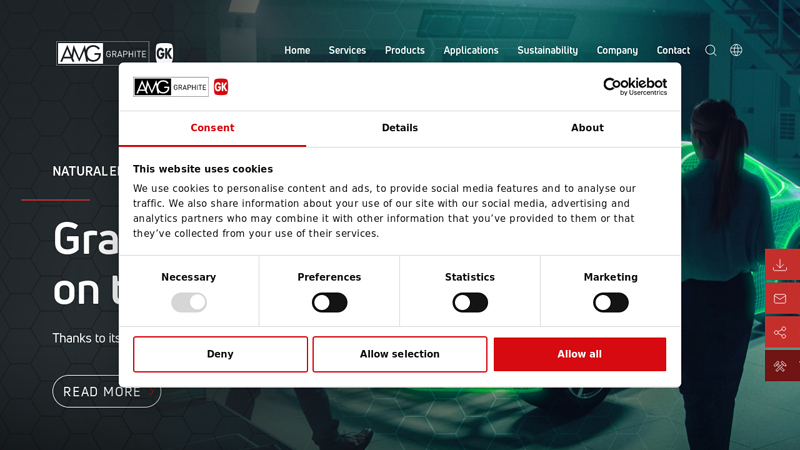This screenshot has width=800, height=450.
Task: Click the email envelope sidebar icon
Action: (780, 299)
